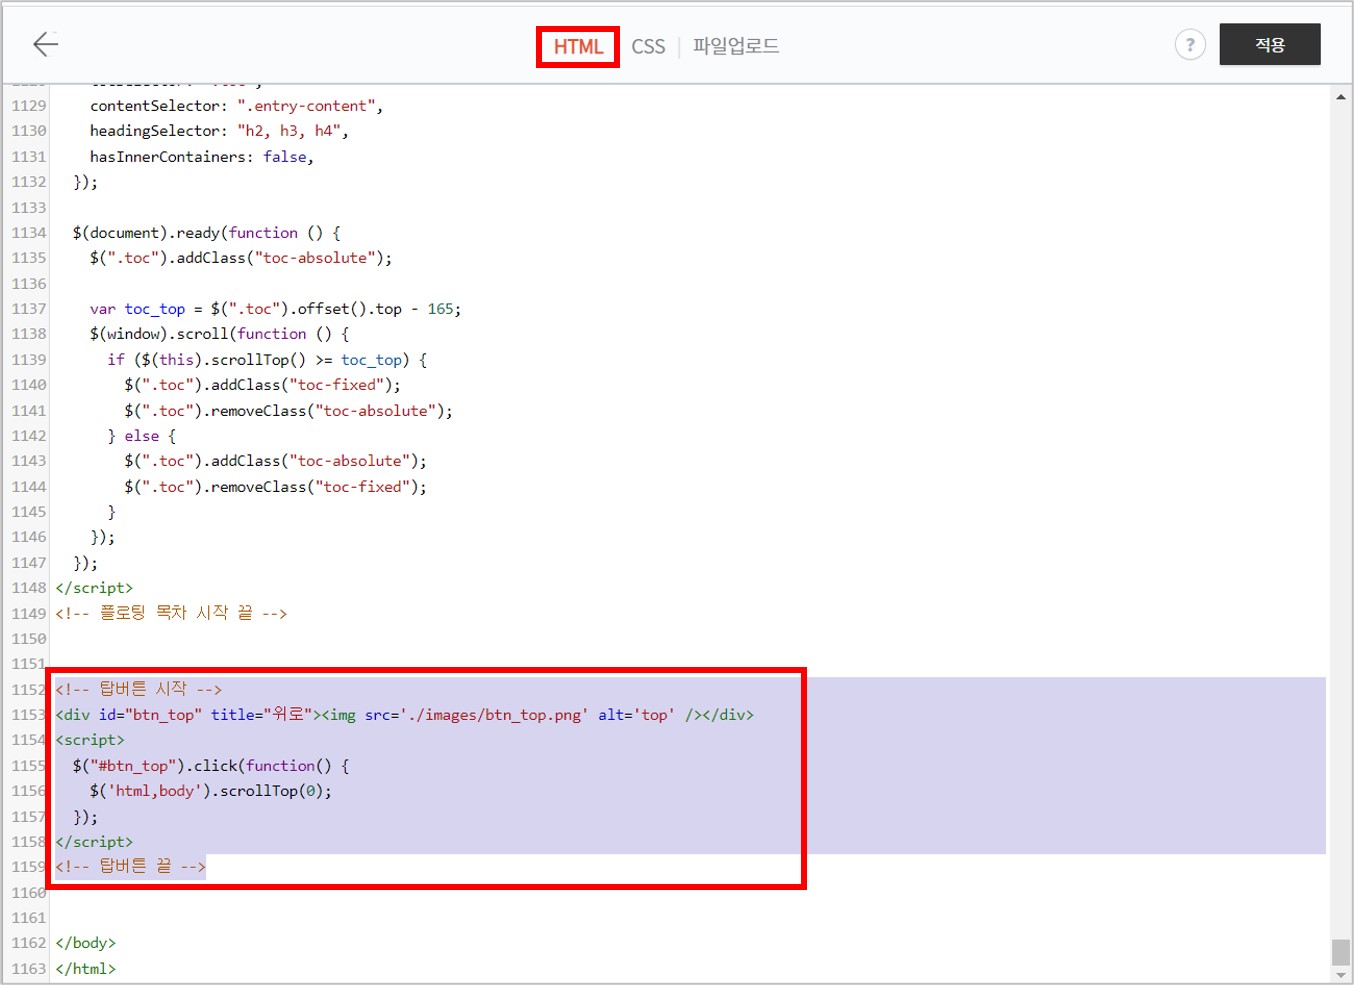The height and width of the screenshot is (985, 1354).
Task: Click the if scrollTop() >= toc_top line
Action: pyautogui.click(x=267, y=360)
